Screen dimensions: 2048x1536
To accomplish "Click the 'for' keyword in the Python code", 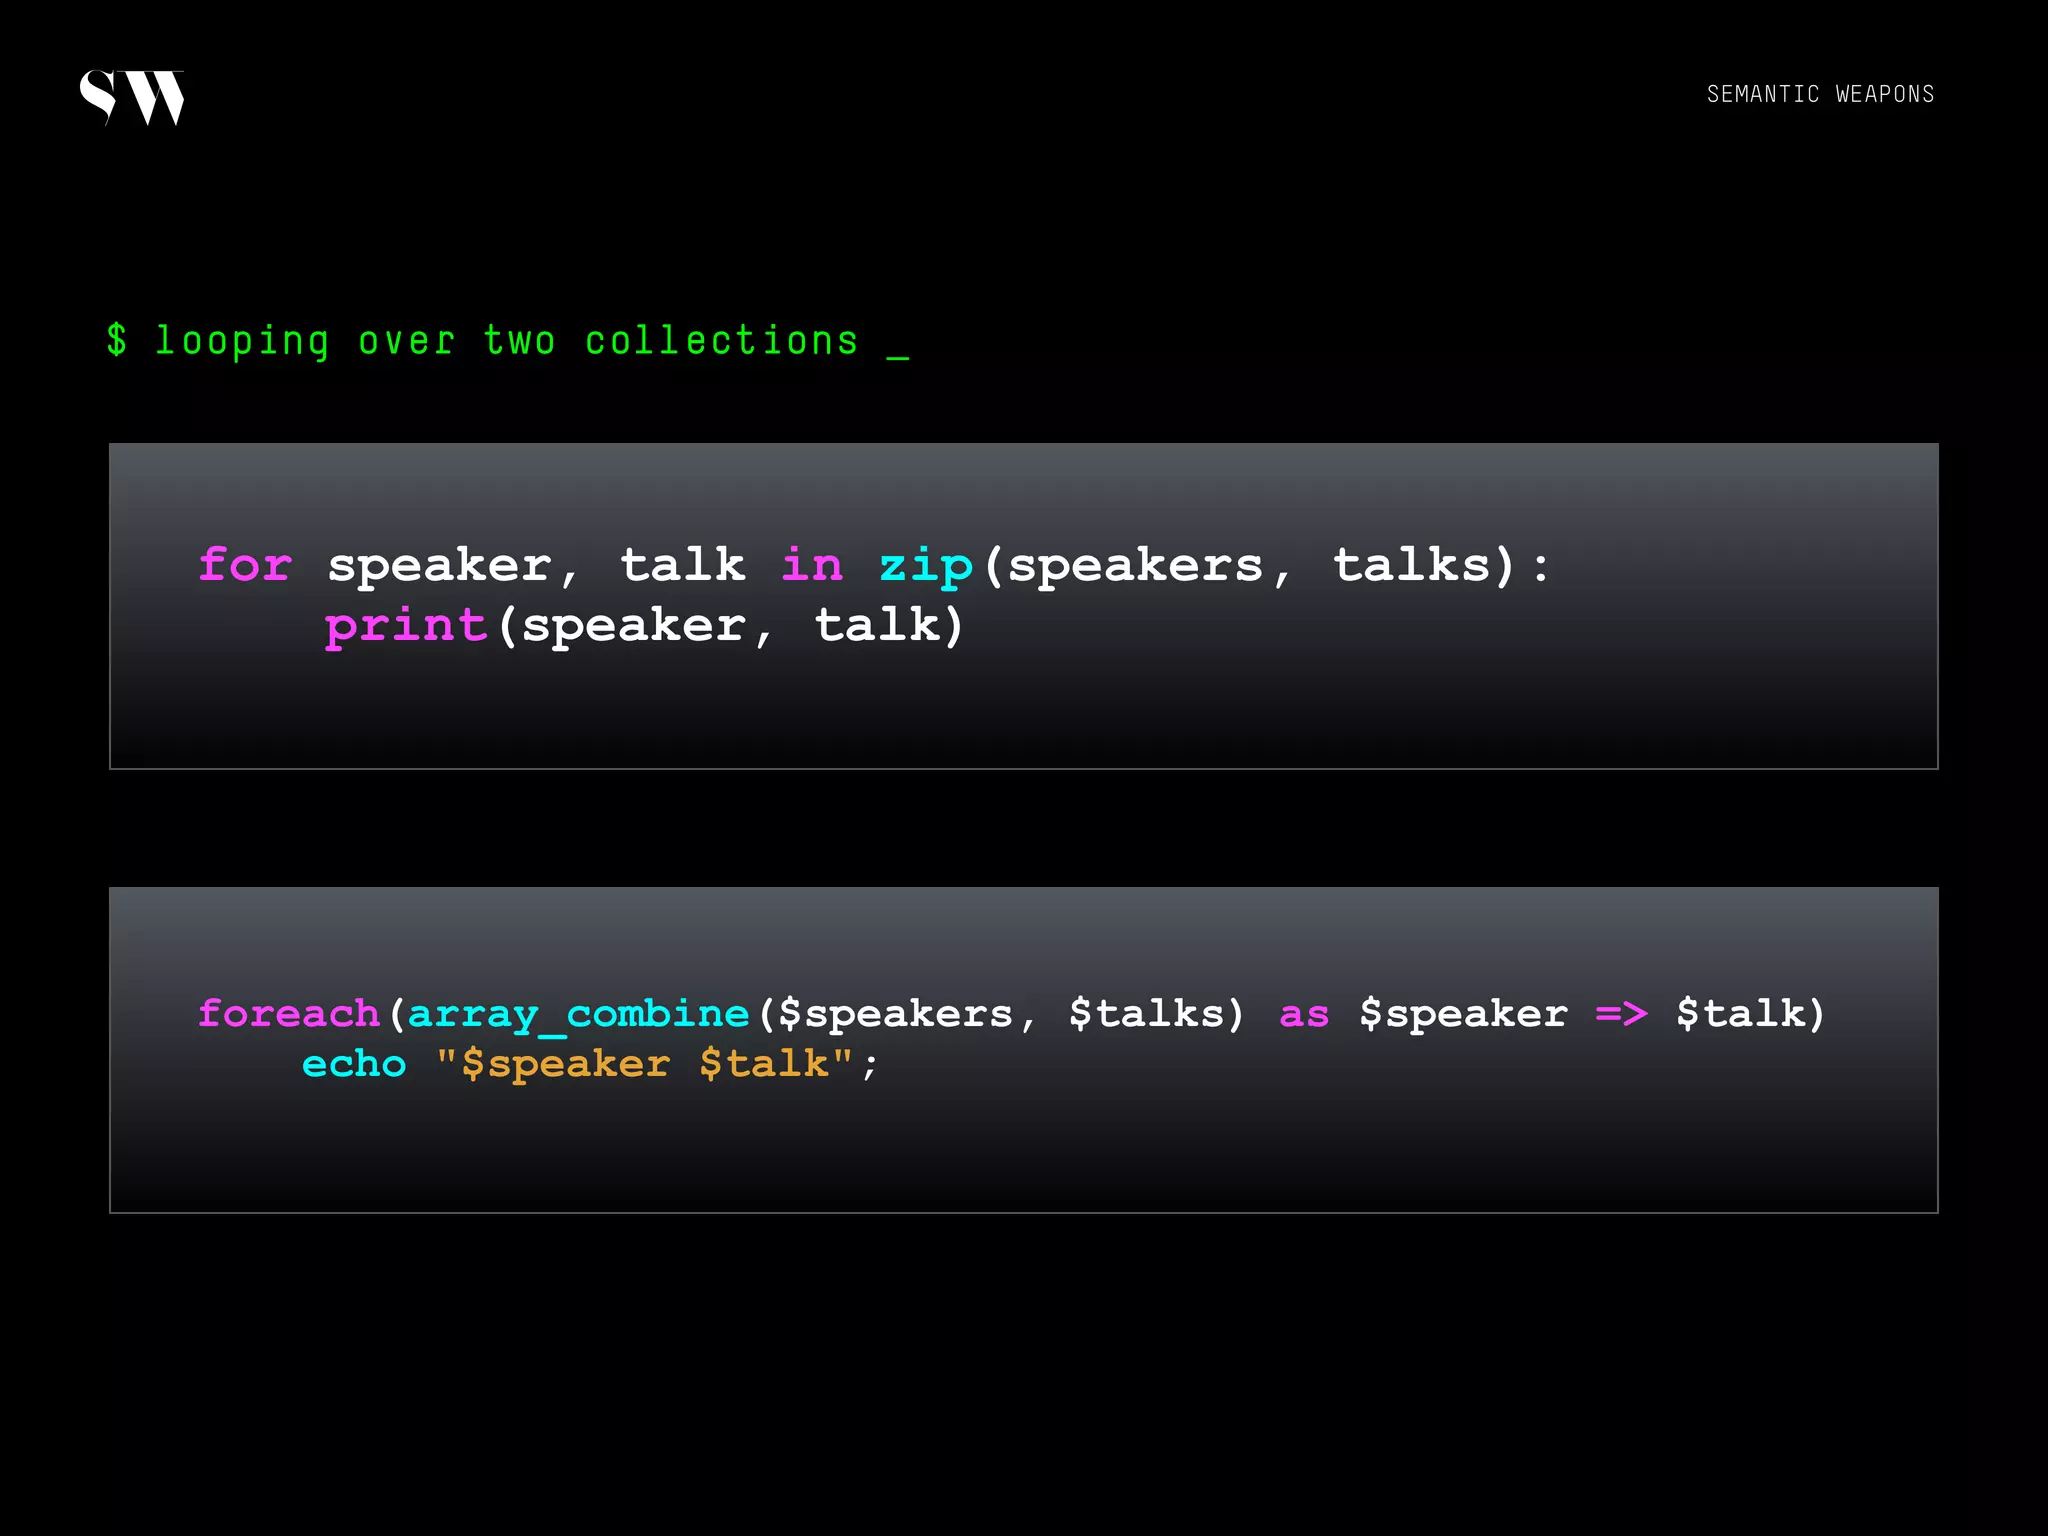I will 245,565.
